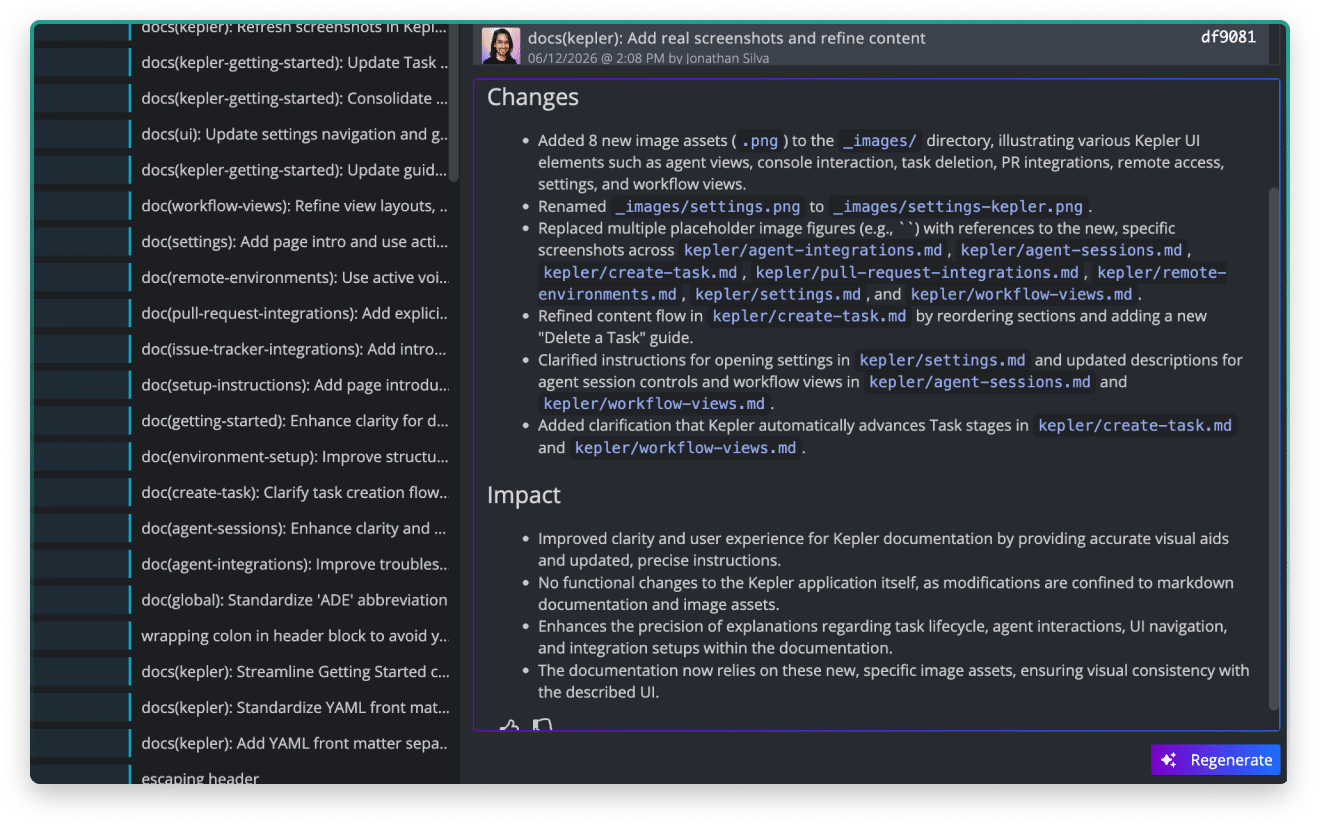Open the commit author avatar

[x=501, y=46]
